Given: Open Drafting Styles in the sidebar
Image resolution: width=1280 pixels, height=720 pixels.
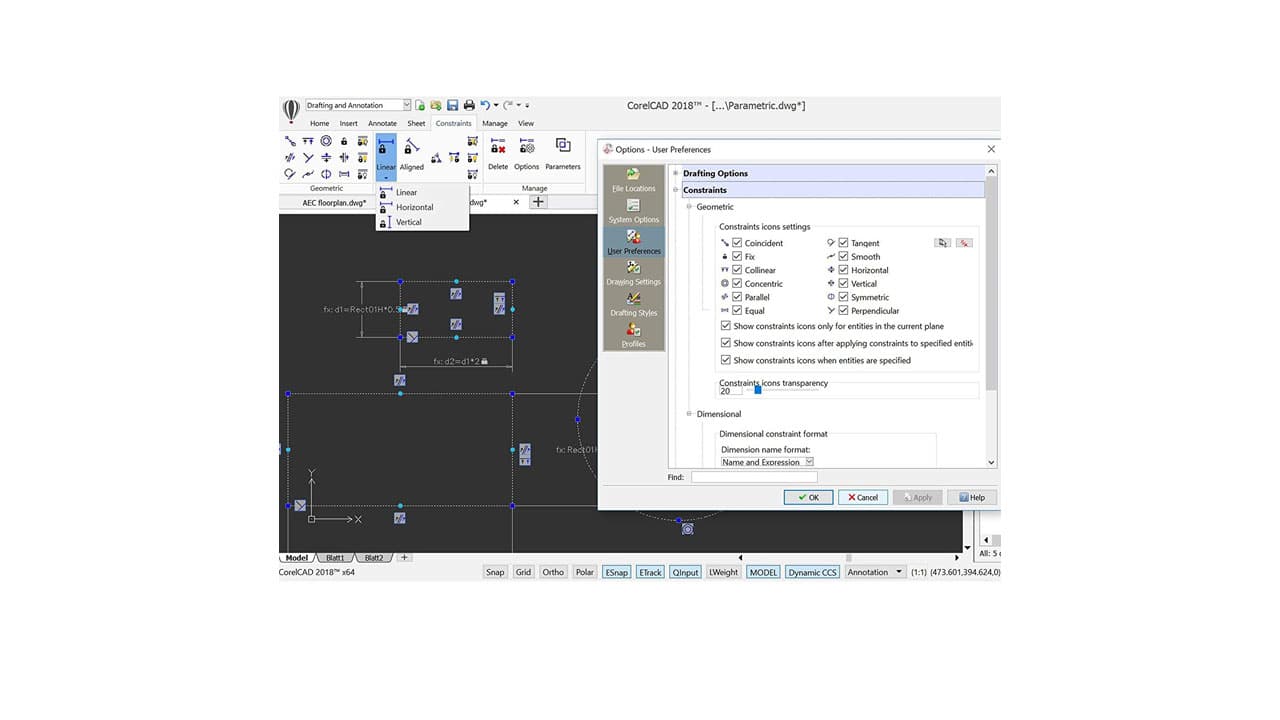Looking at the screenshot, I should pos(633,308).
